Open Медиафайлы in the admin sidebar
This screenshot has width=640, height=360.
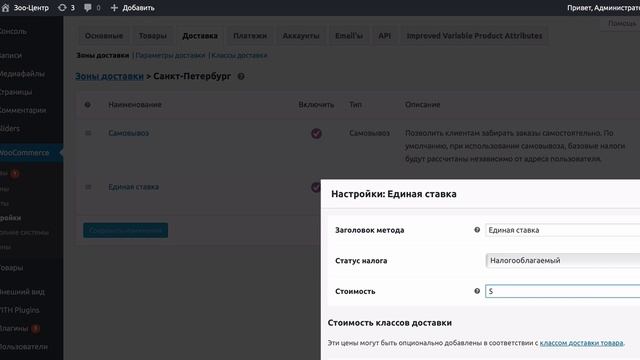22,74
